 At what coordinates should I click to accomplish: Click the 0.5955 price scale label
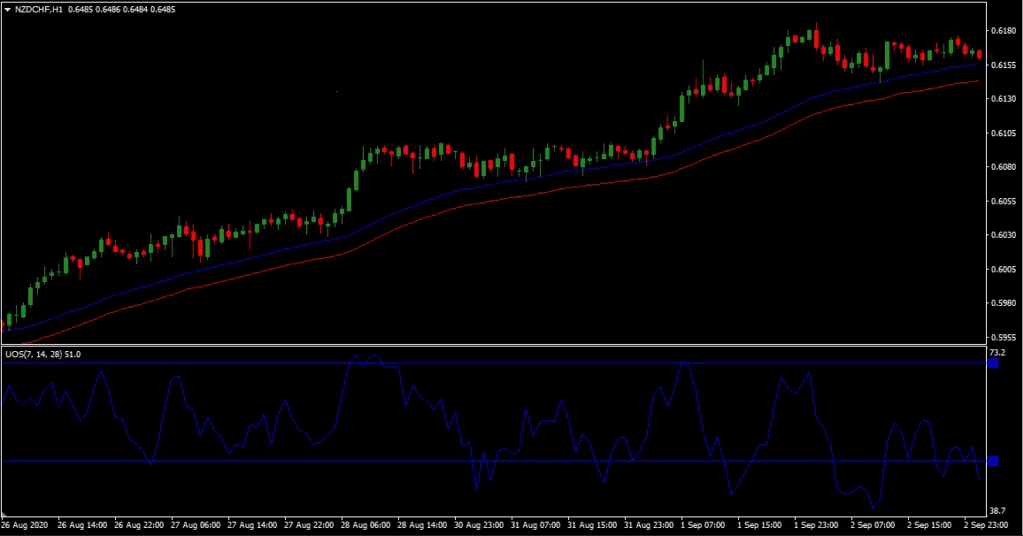(x=1001, y=338)
